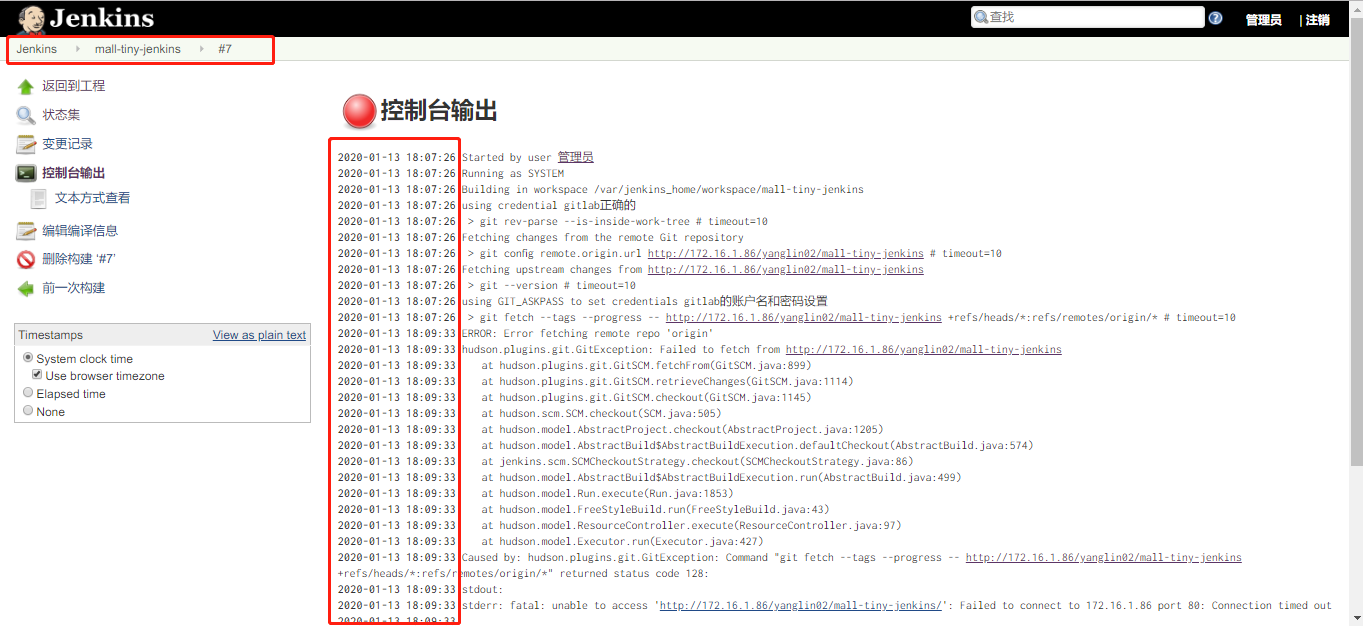Open breadcrumb dropdown arrow after Jenkins
The width and height of the screenshot is (1363, 626).
(x=78, y=48)
